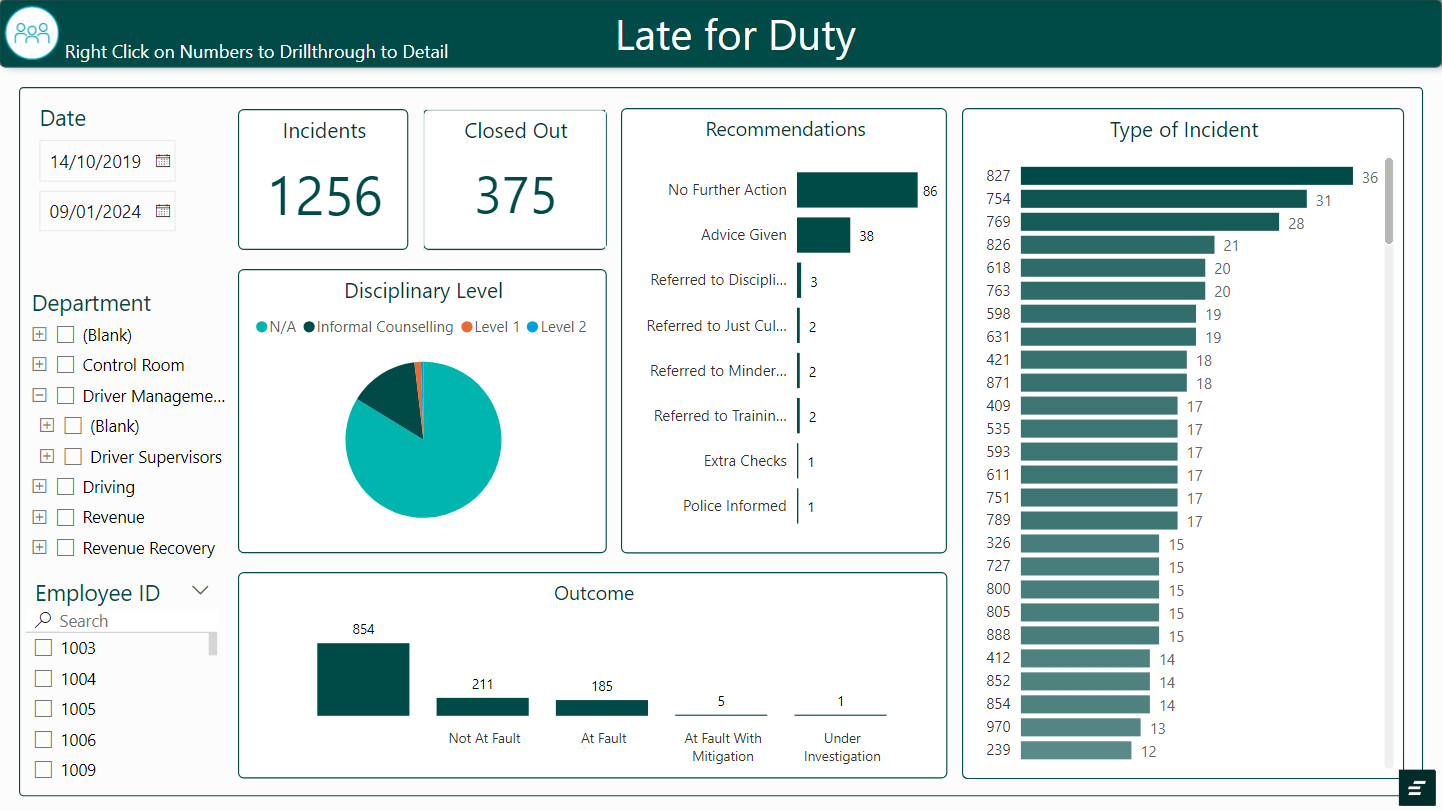Open calendar picker for start date 14/10/2019

[163, 161]
